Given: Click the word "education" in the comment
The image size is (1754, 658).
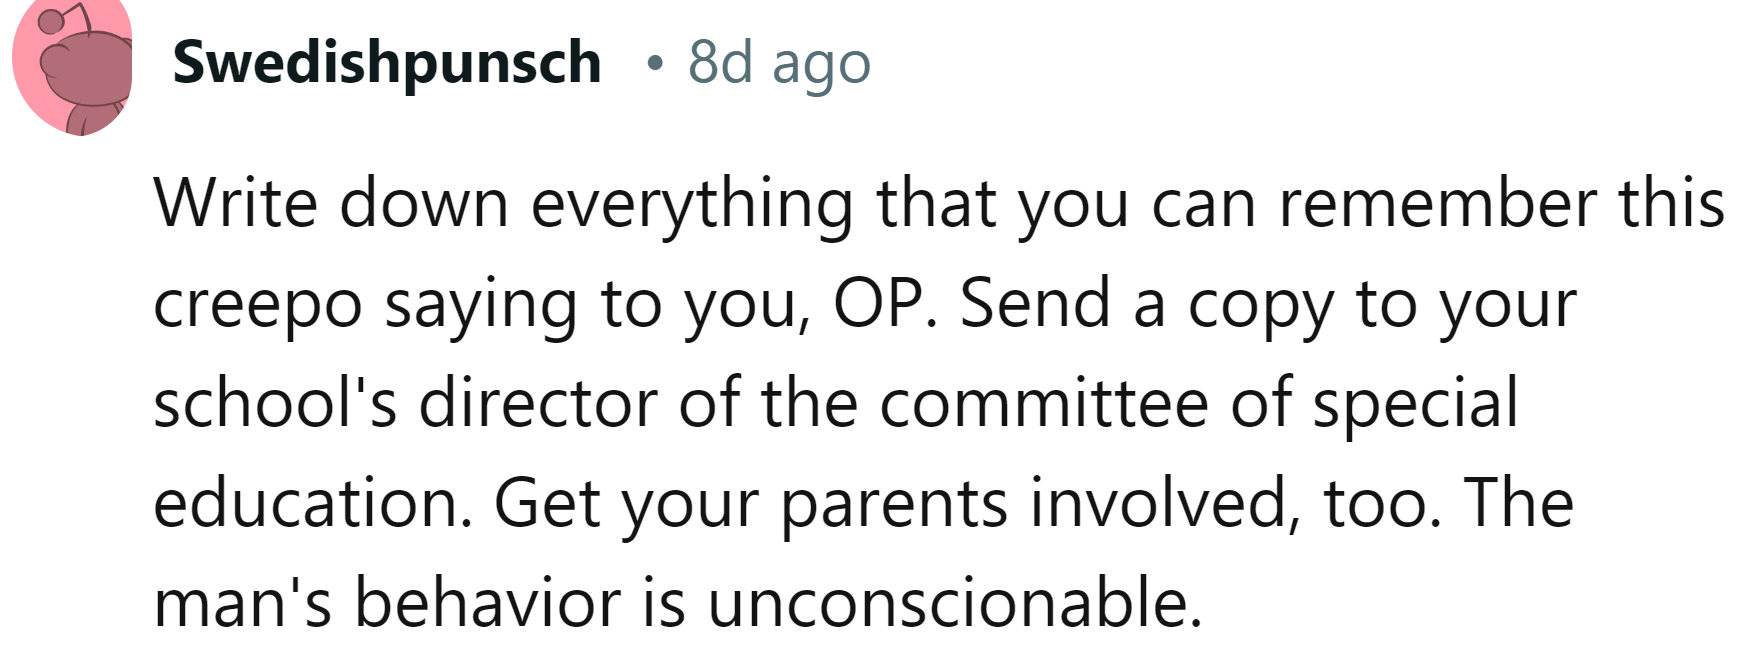Looking at the screenshot, I should (x=312, y=503).
